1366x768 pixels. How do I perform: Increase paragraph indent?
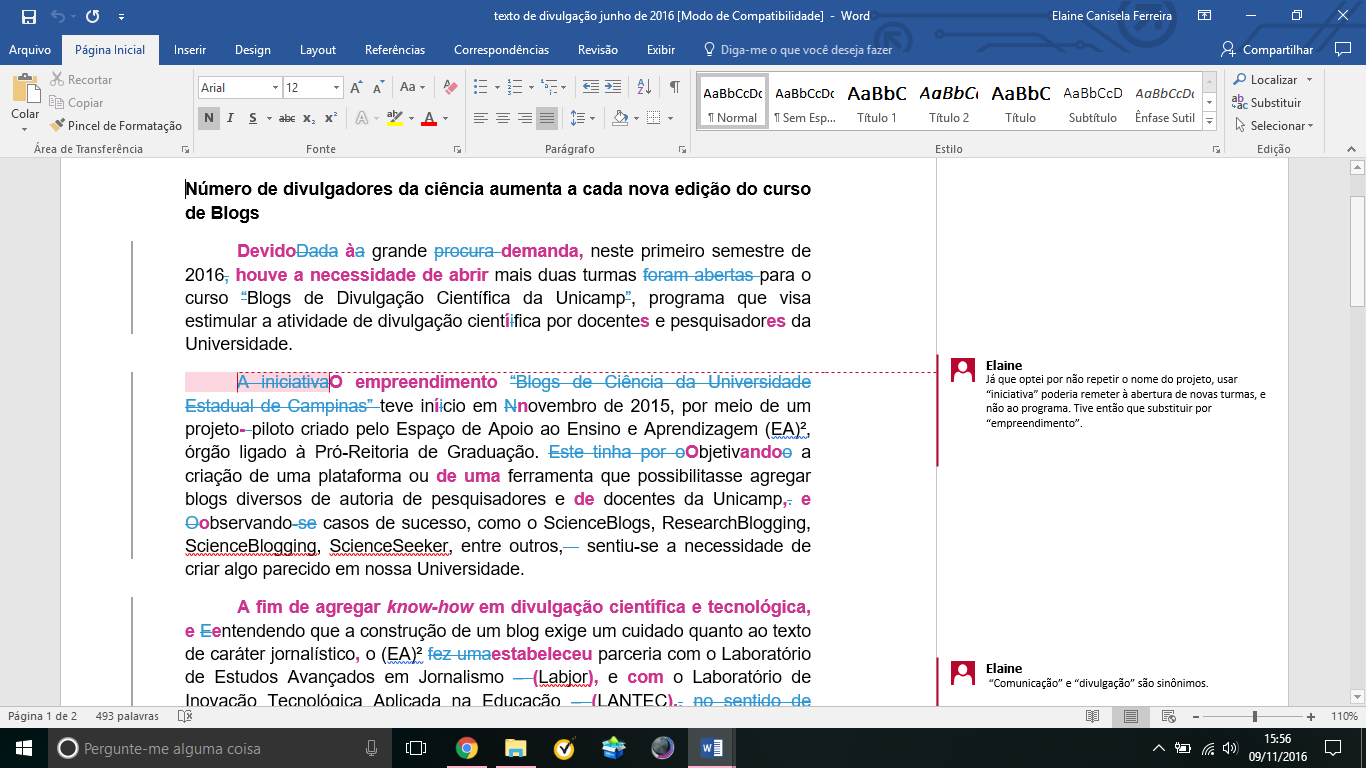tap(612, 87)
